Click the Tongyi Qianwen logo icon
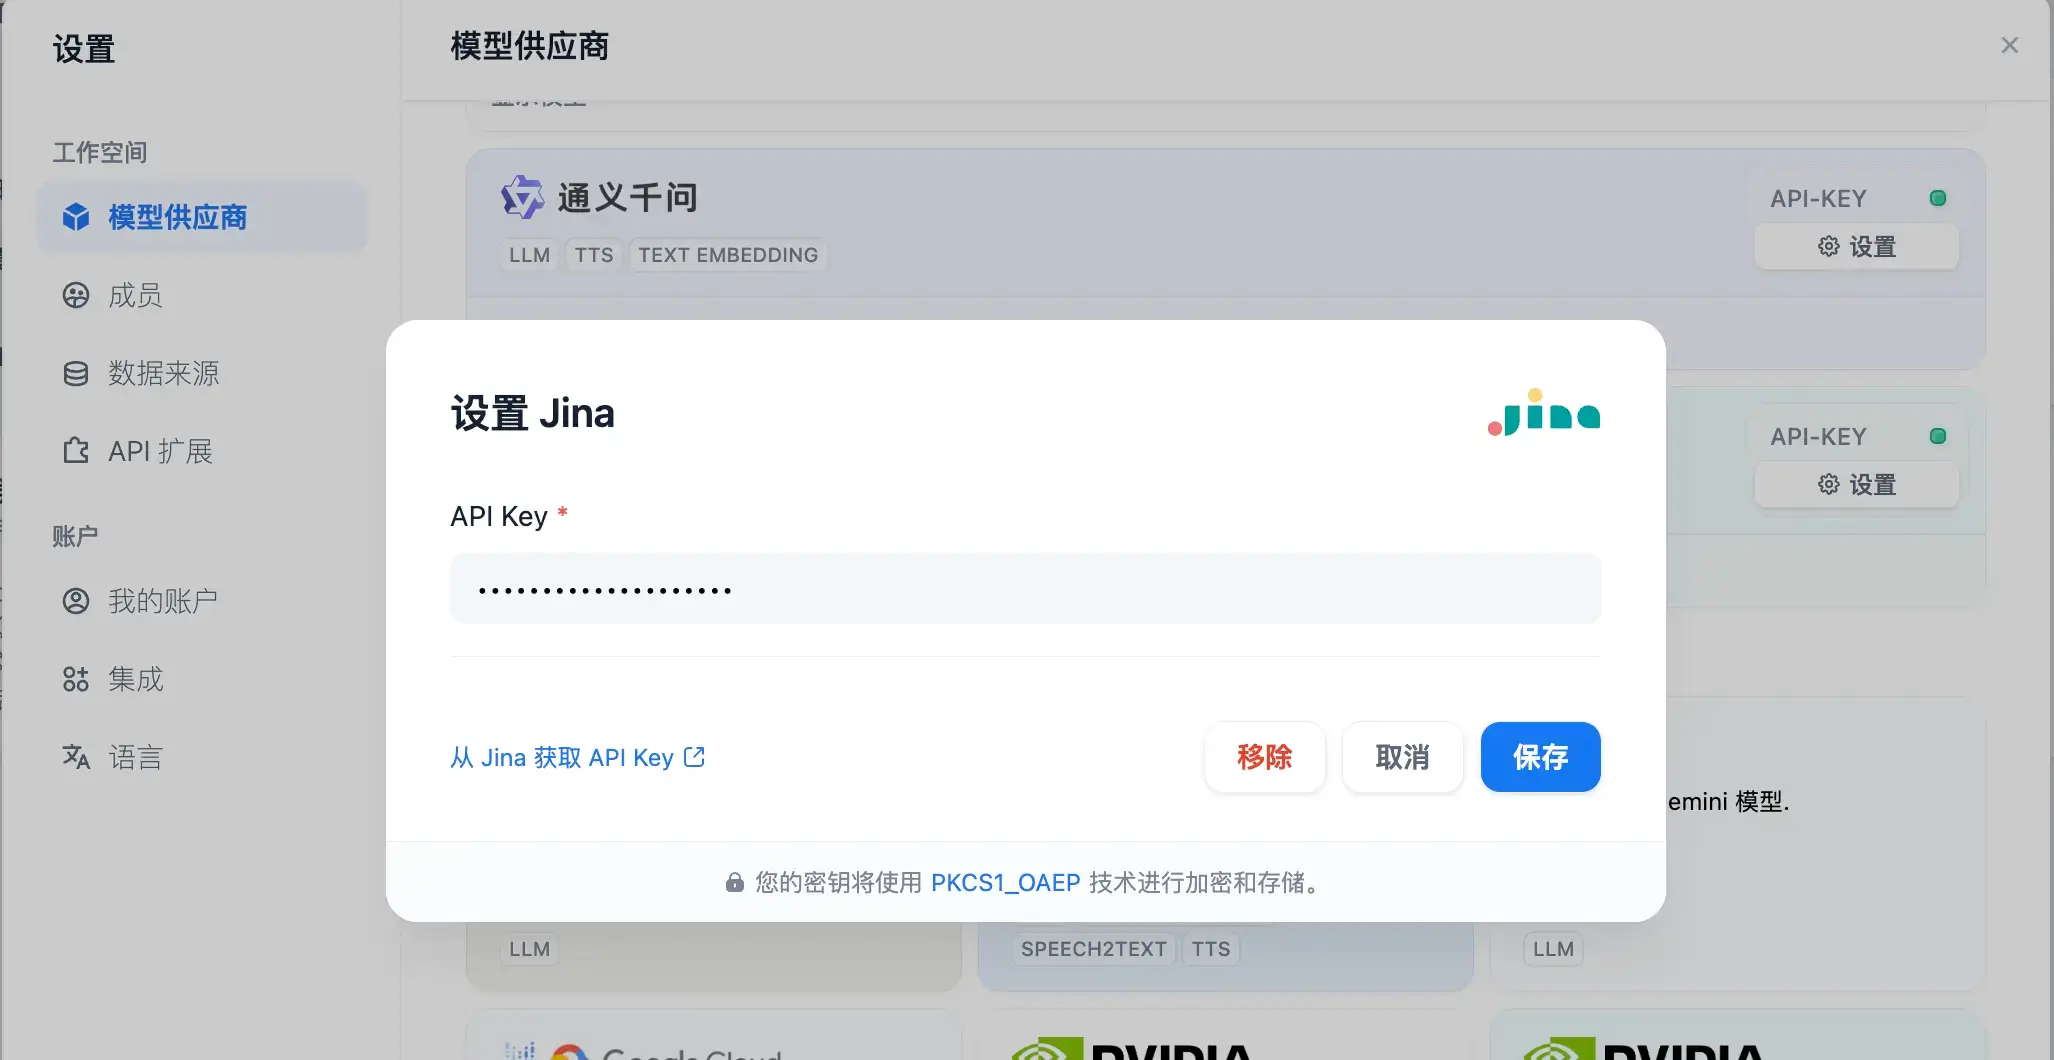 click(x=522, y=197)
